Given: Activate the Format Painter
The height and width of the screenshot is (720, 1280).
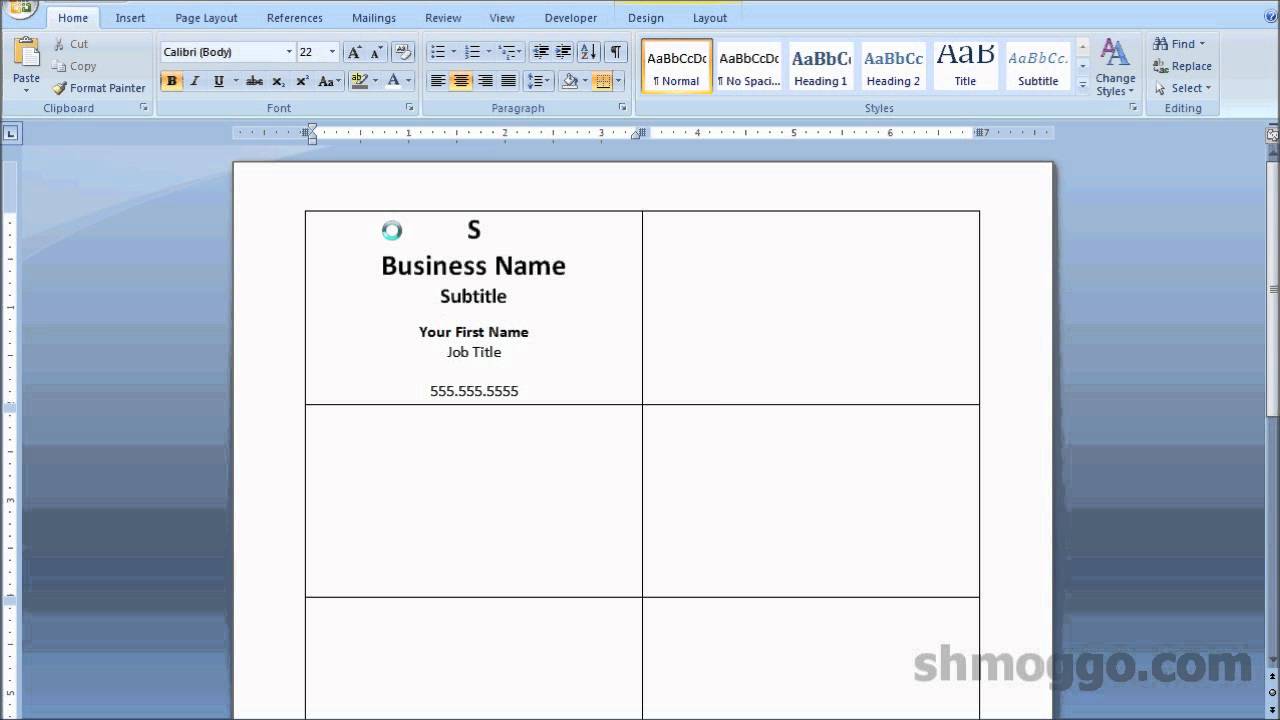Looking at the screenshot, I should click(x=98, y=88).
